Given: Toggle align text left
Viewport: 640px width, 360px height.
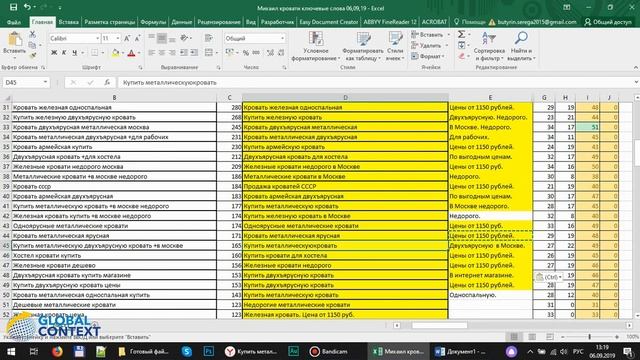Looking at the screenshot, I should point(151,53).
